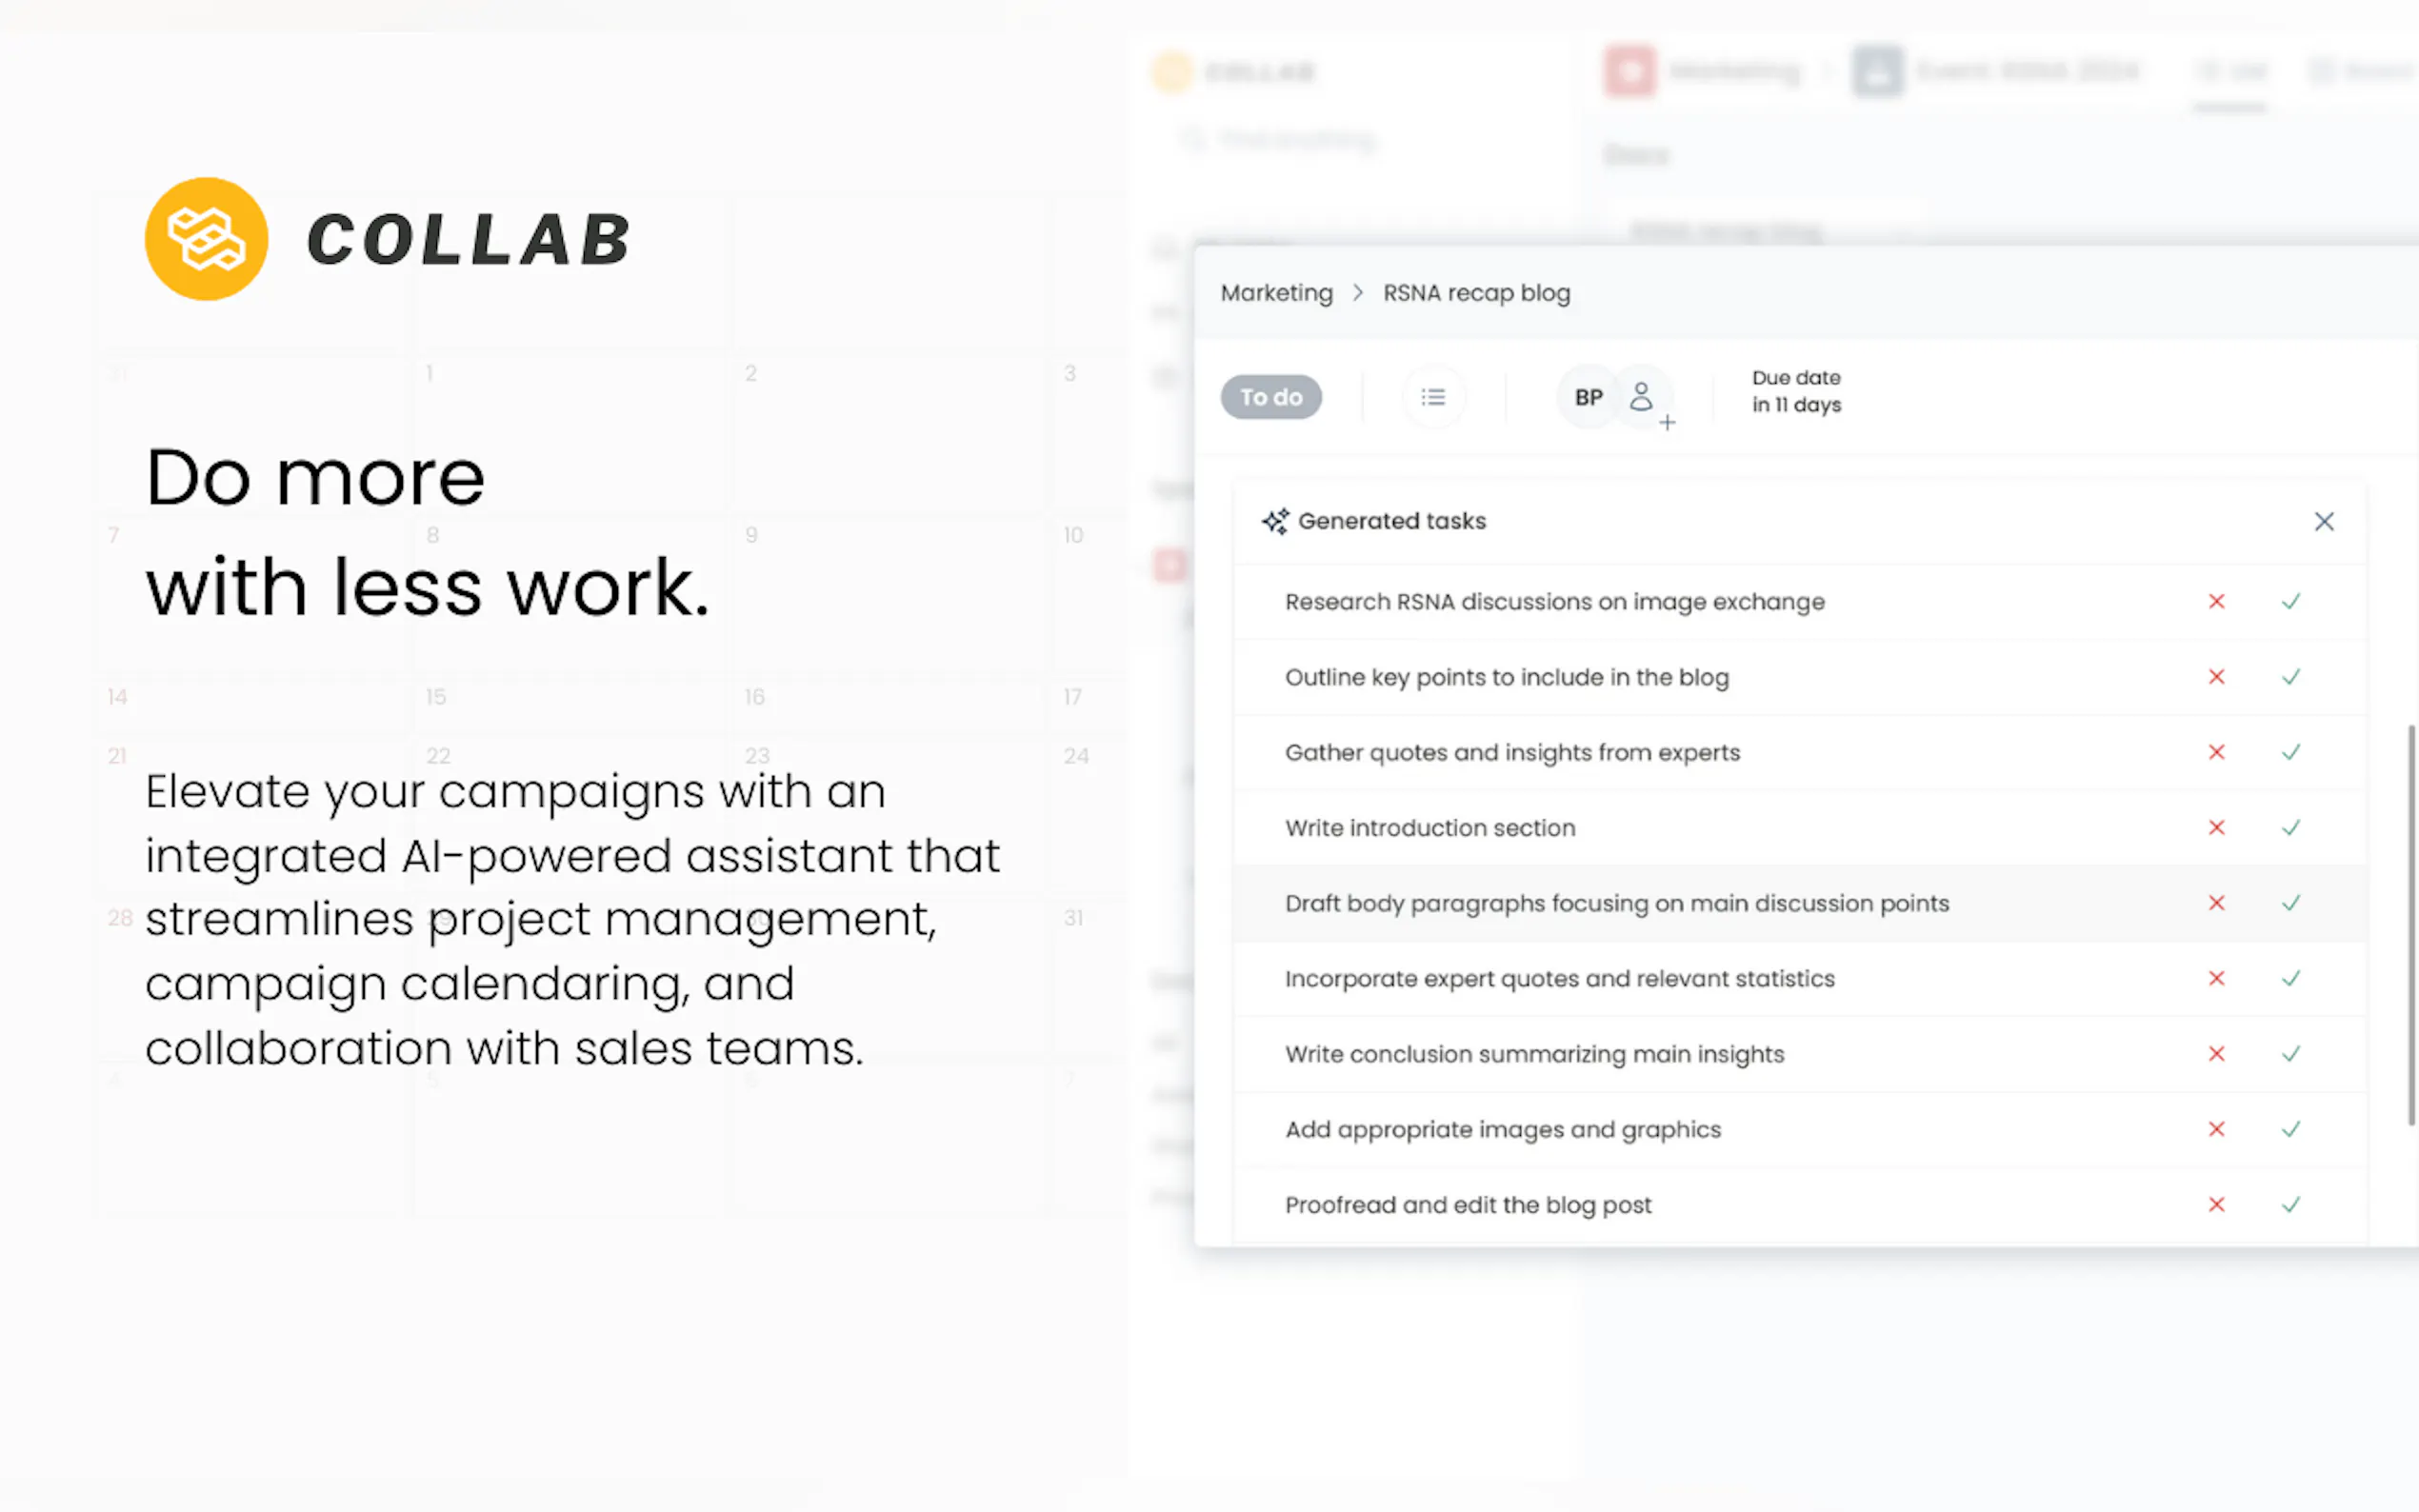Accept the Add appropriate images task

coord(2291,1129)
